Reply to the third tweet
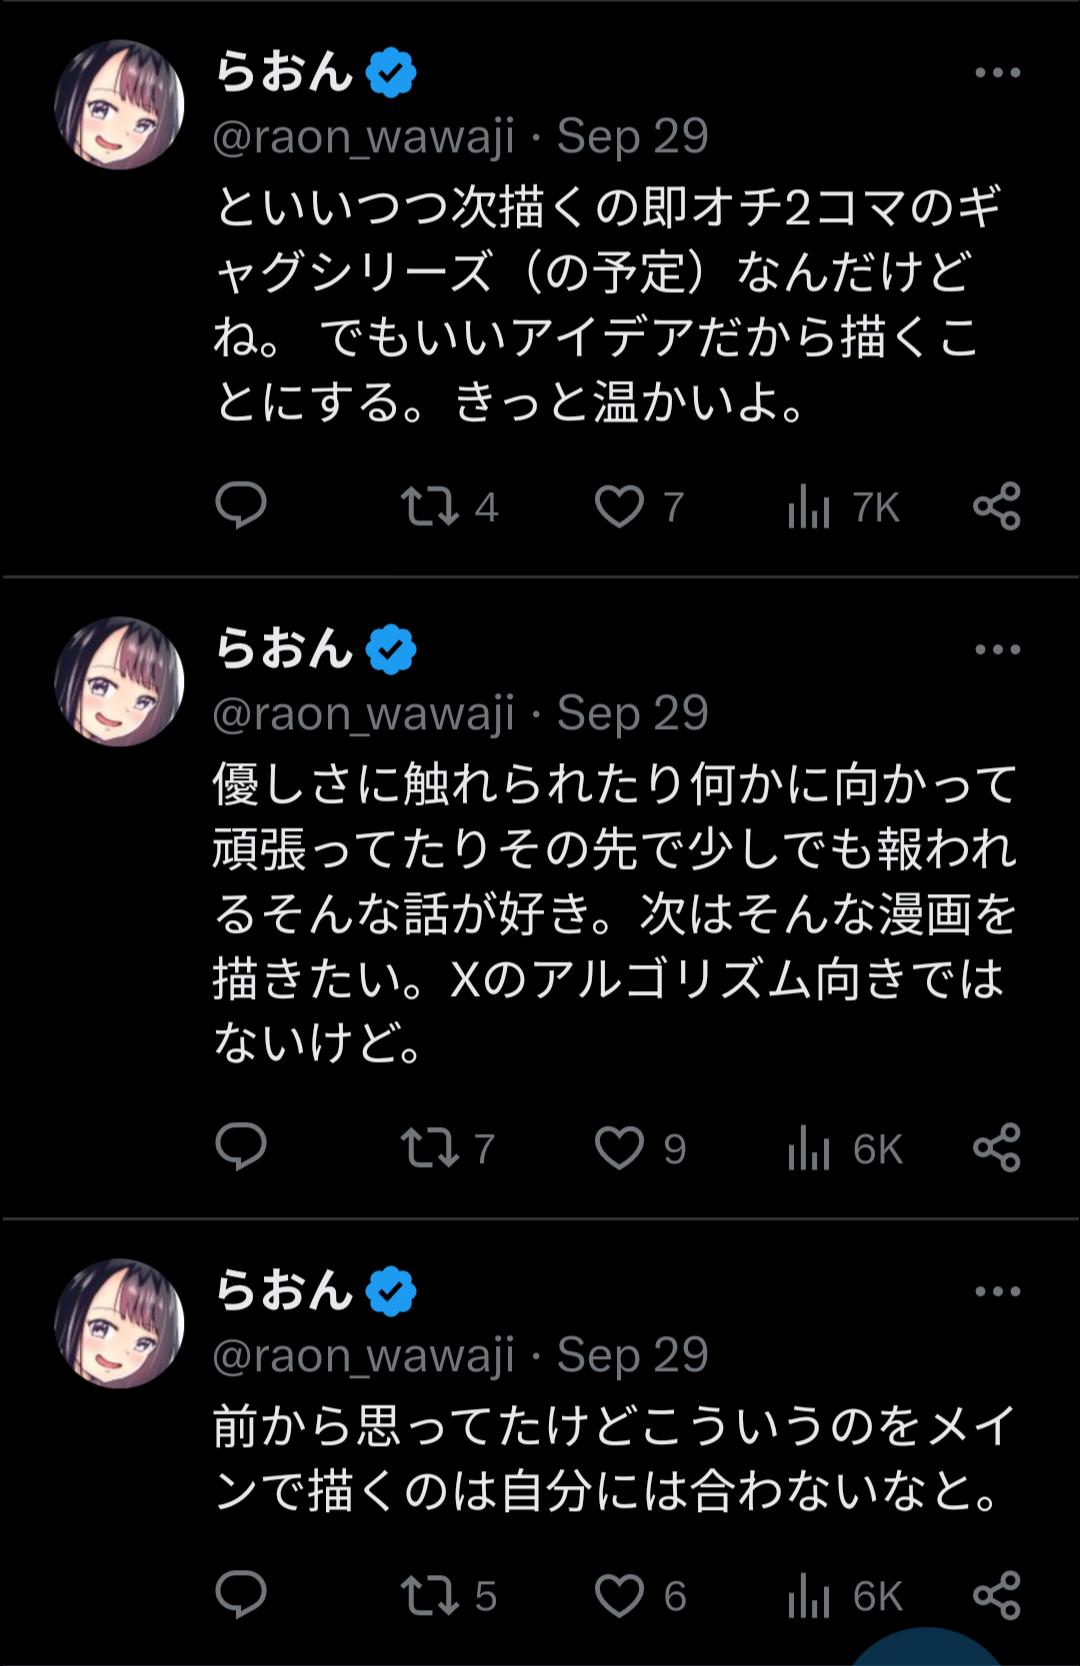This screenshot has width=1080, height=1666. (x=241, y=1595)
